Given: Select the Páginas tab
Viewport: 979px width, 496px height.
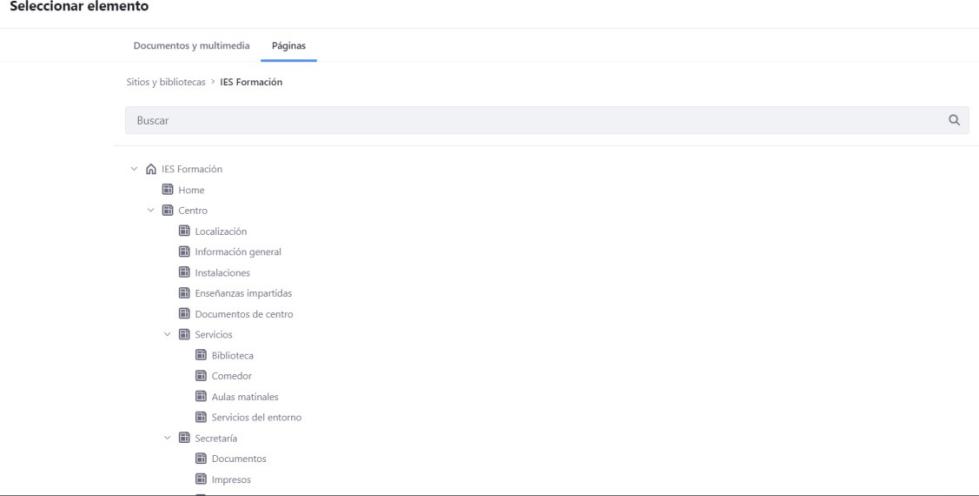Looking at the screenshot, I should pos(288,46).
